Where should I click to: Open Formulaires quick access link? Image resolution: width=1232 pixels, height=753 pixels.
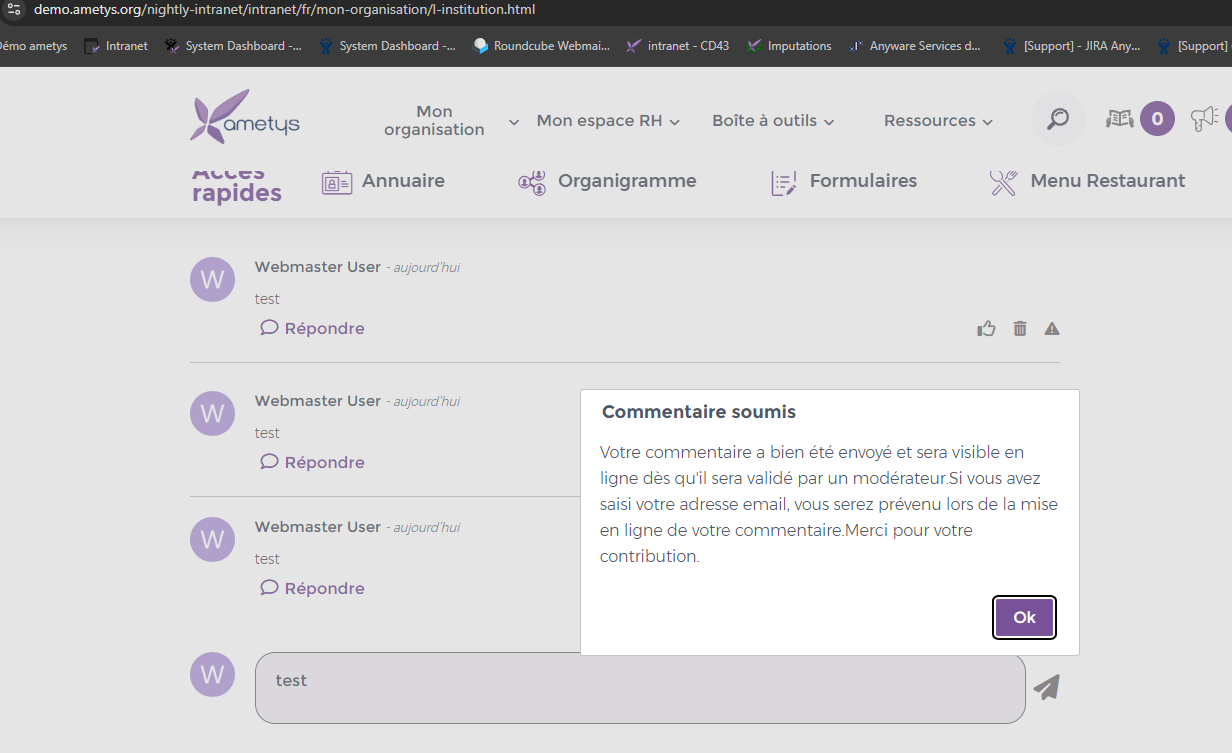[843, 182]
